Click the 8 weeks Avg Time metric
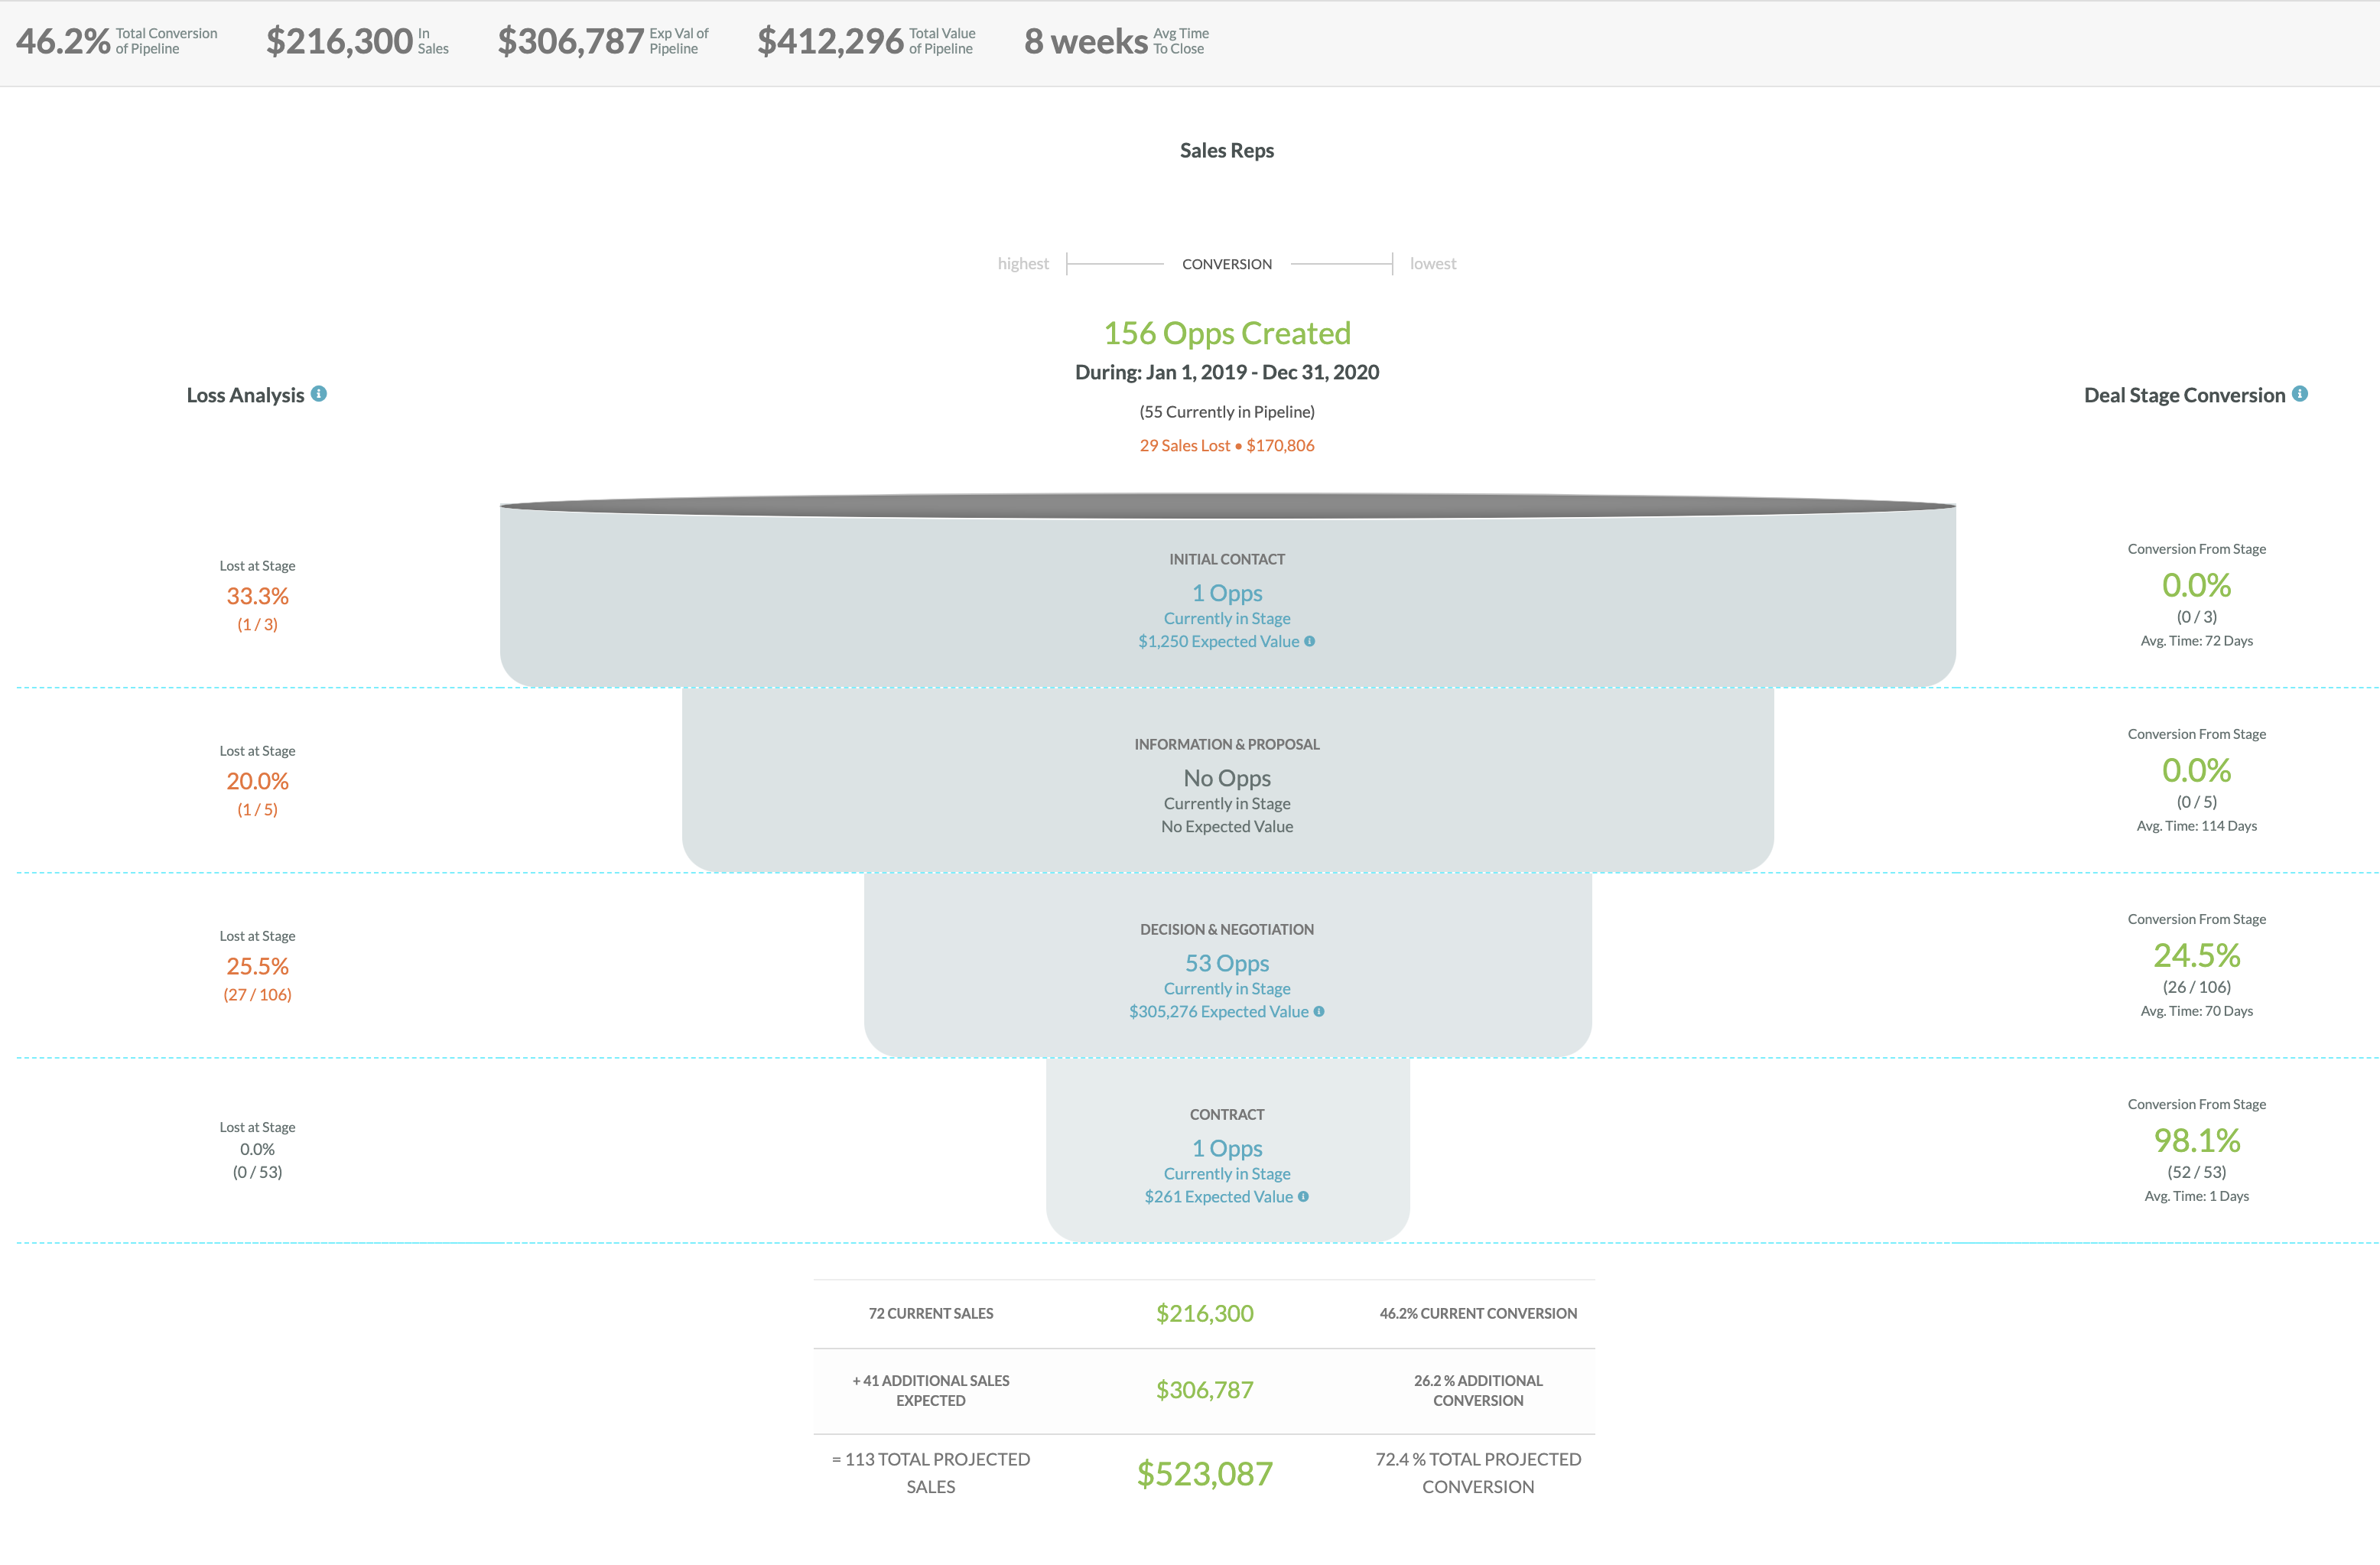Viewport: 2380px width, 1565px height. click(1116, 41)
